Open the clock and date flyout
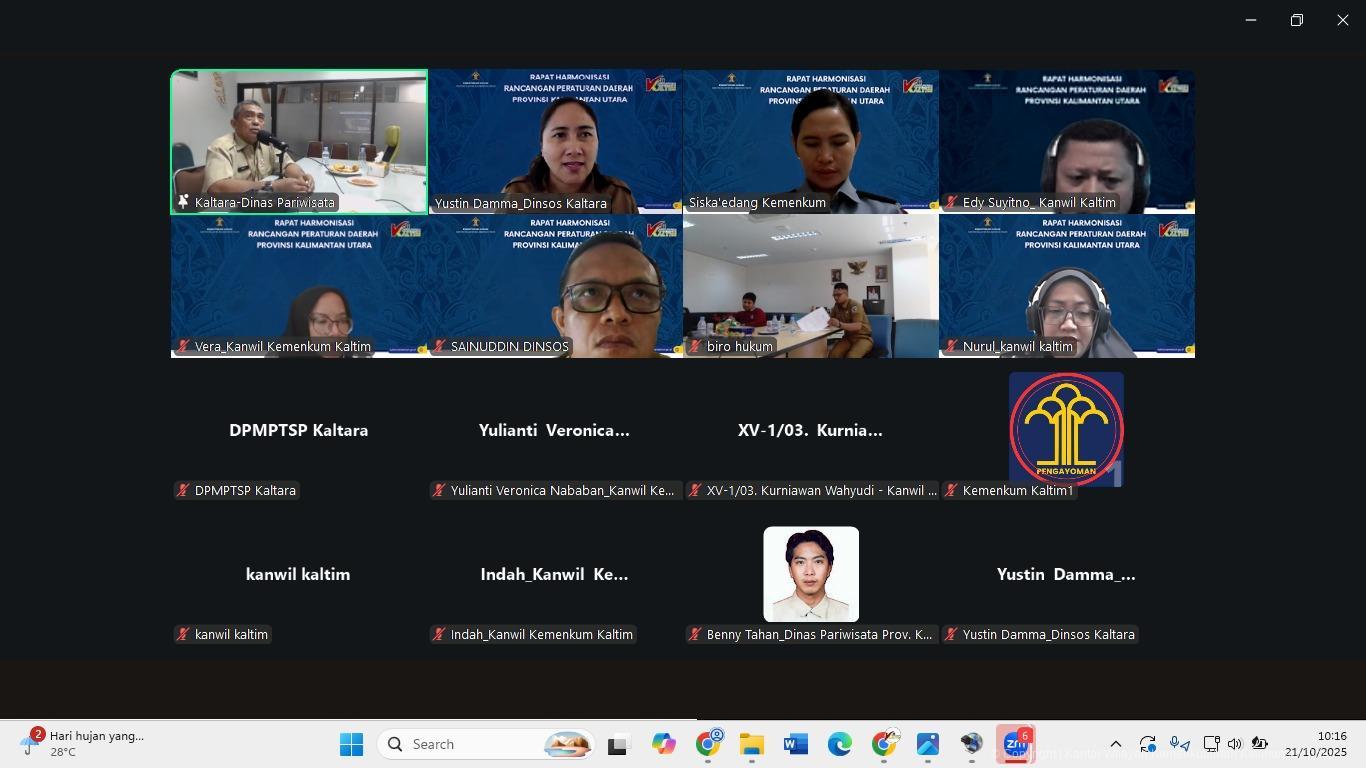 pos(1315,744)
